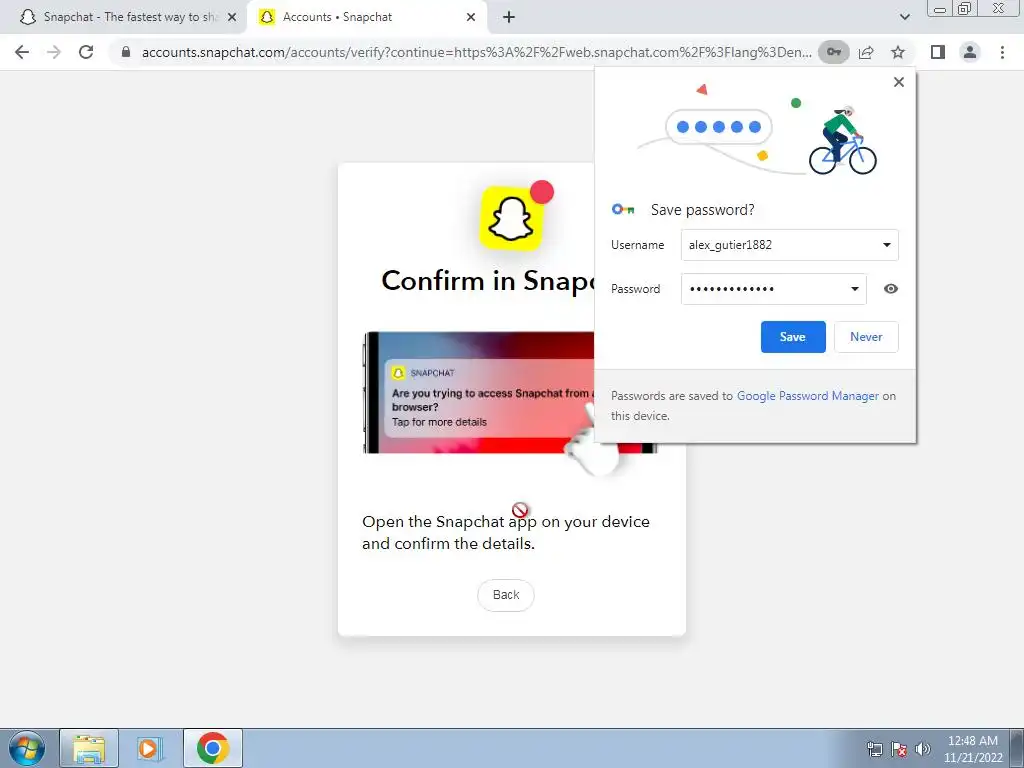Close the Accounts • Snapchat tab
Screen dimensions: 1024x768
click(x=471, y=18)
